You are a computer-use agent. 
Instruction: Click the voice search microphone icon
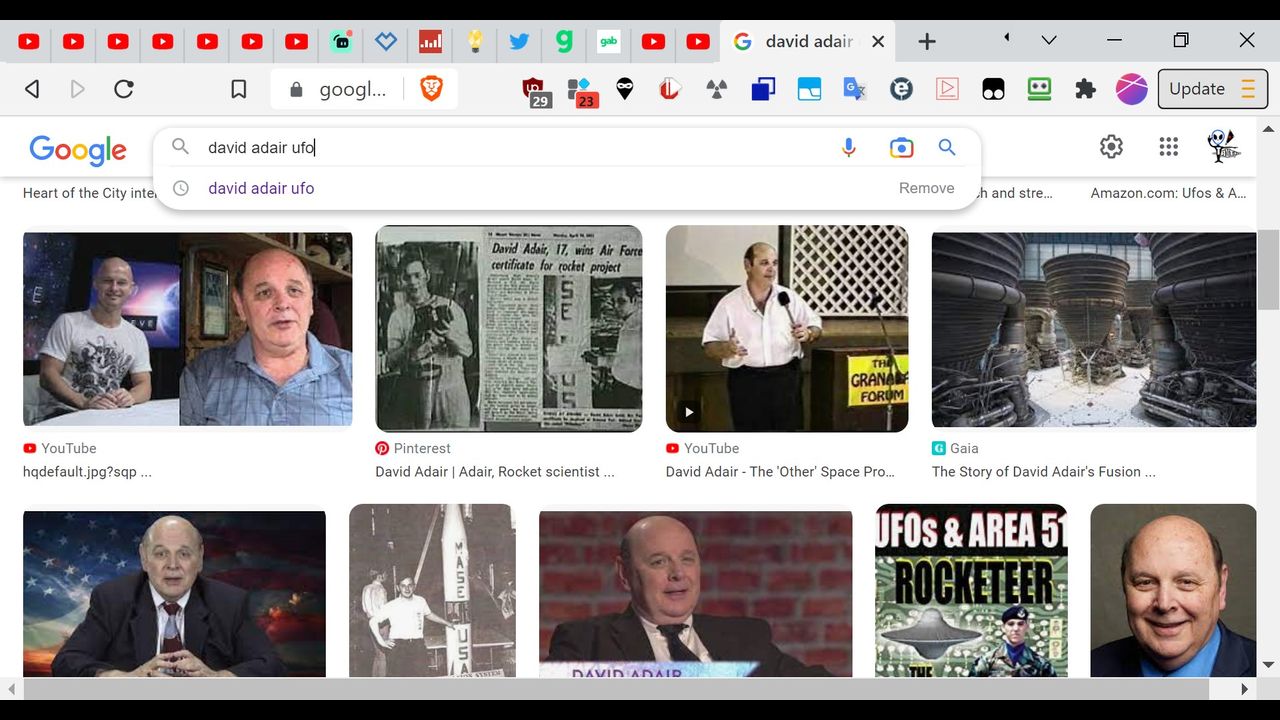[849, 148]
